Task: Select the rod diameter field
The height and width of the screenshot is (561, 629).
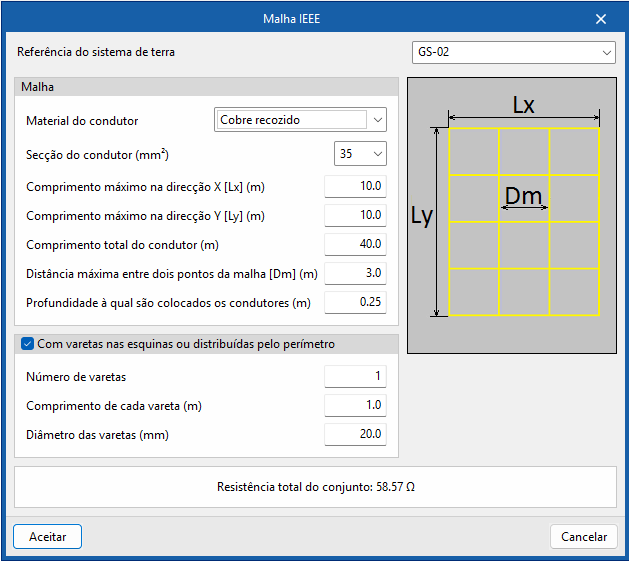Action: (355, 434)
